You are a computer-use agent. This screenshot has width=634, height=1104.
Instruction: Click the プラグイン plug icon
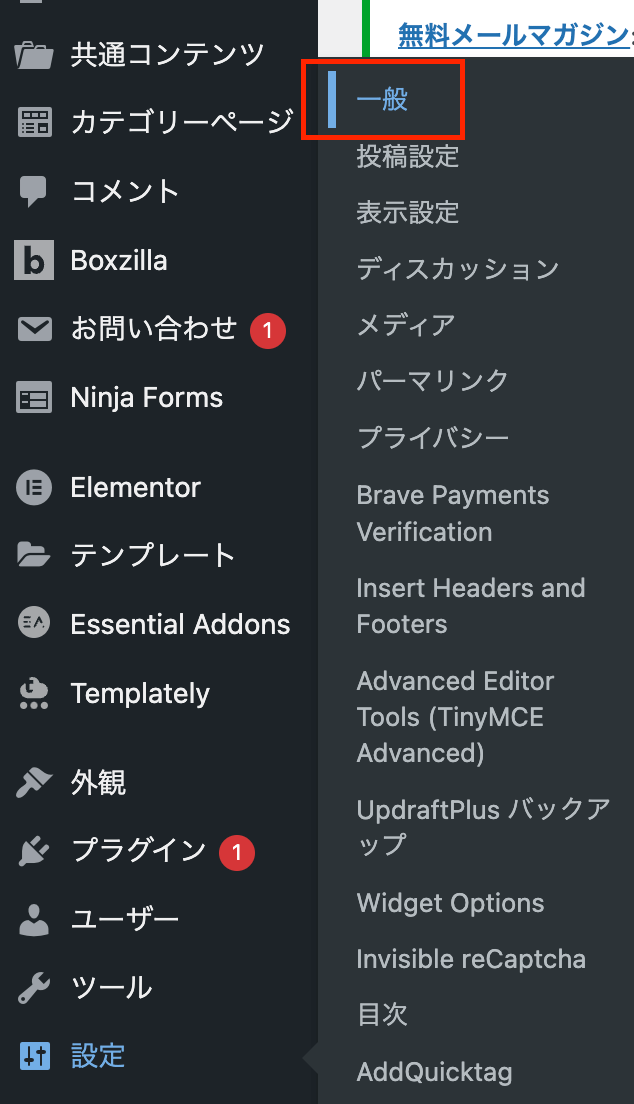34,851
